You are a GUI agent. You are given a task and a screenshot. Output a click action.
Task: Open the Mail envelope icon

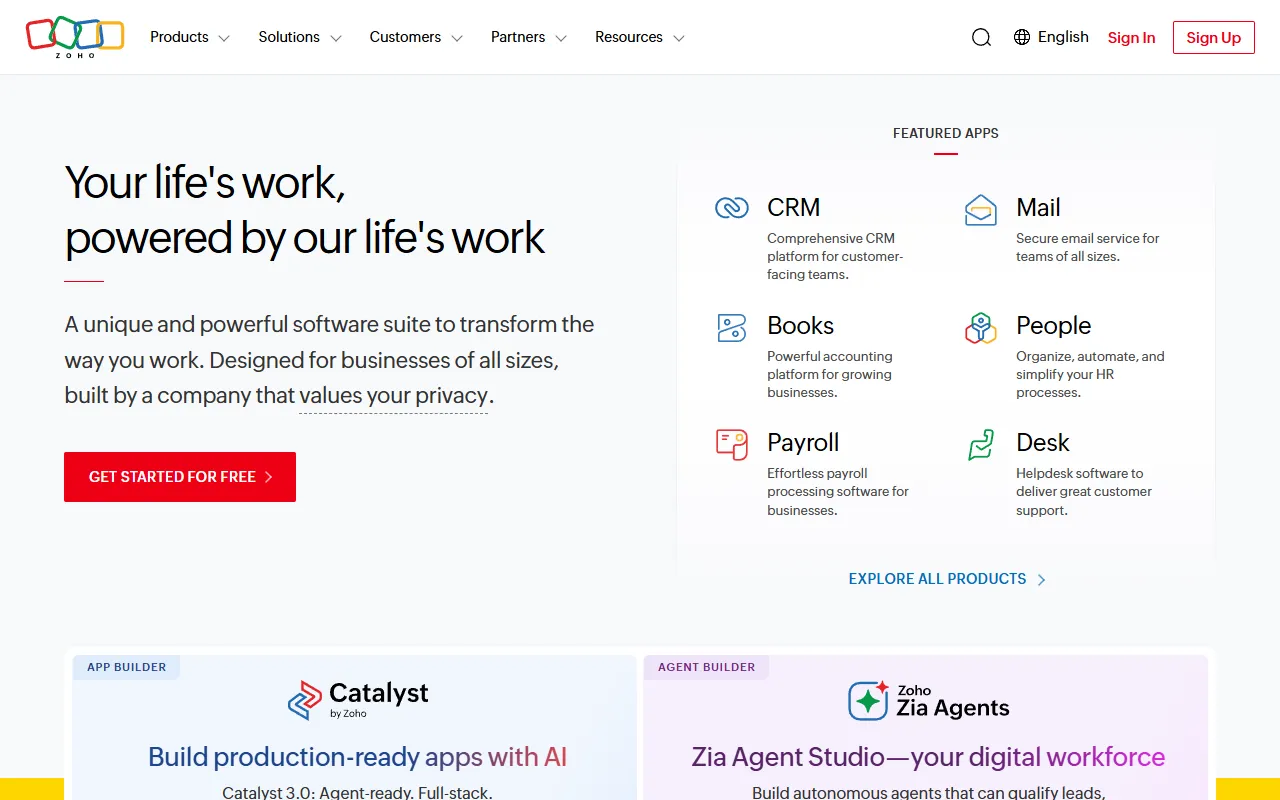981,210
